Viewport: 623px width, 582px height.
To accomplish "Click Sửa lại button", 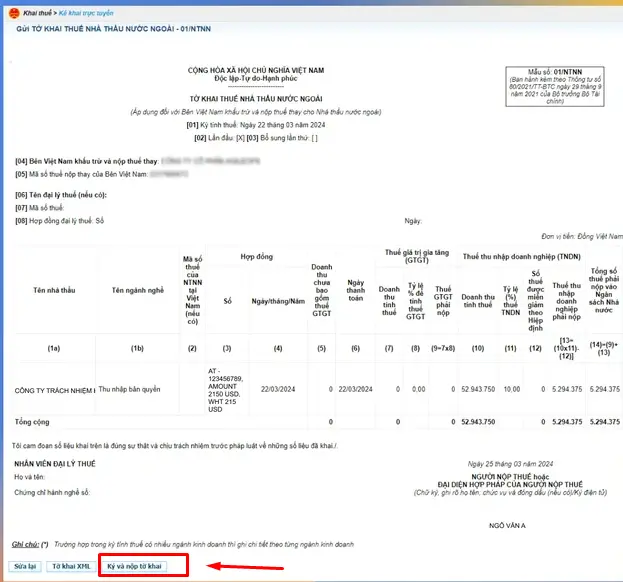I will pos(25,566).
